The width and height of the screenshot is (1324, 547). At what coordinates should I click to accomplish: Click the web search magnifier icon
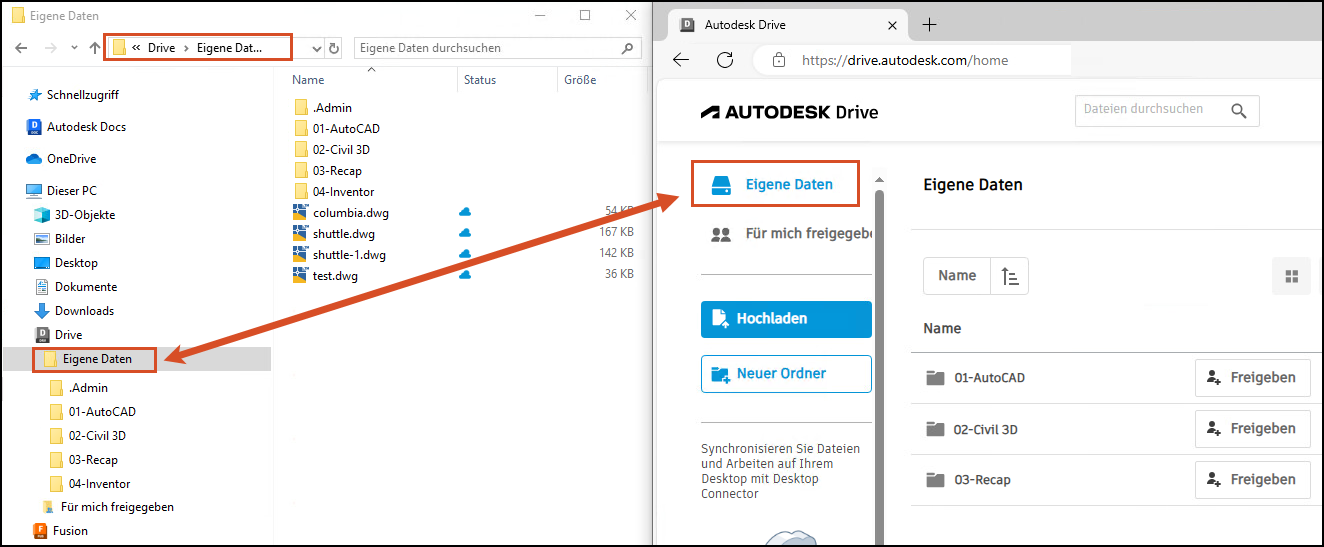tap(1239, 110)
